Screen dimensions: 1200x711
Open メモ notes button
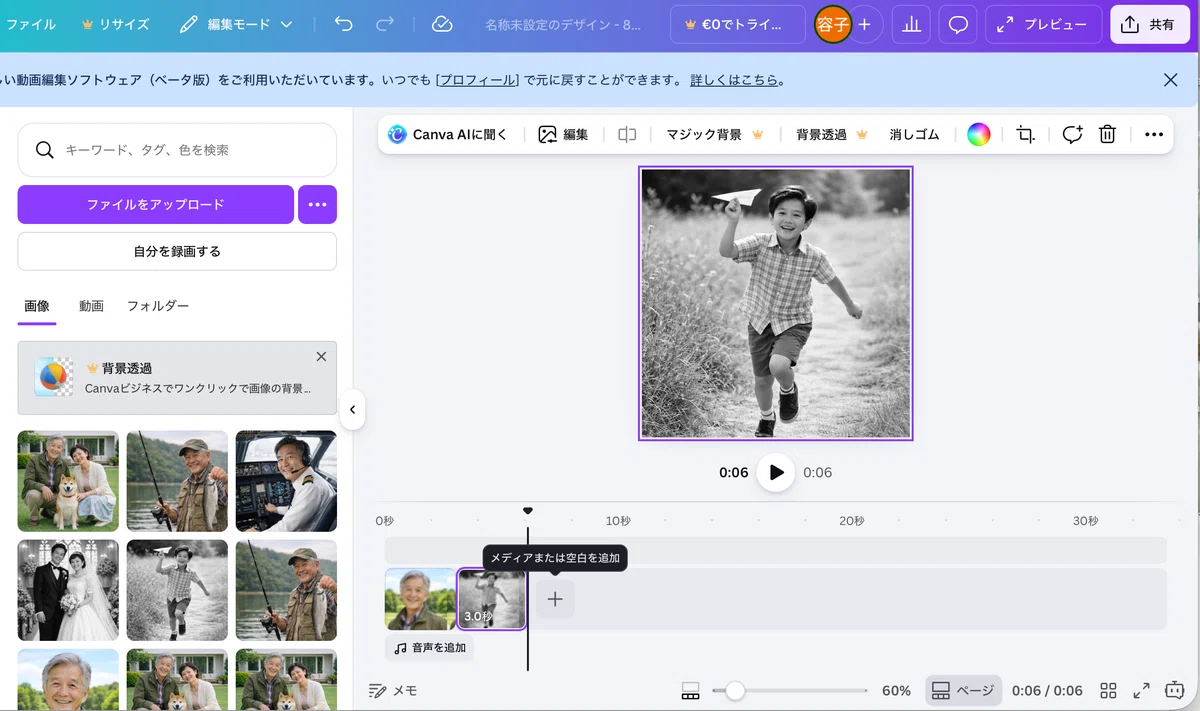click(x=393, y=690)
